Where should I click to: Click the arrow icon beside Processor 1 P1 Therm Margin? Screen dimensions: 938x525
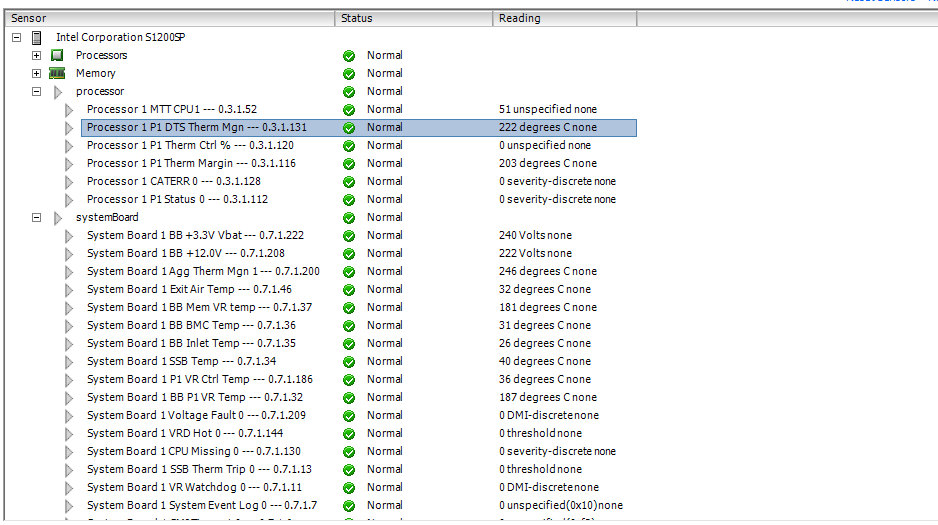[x=69, y=164]
